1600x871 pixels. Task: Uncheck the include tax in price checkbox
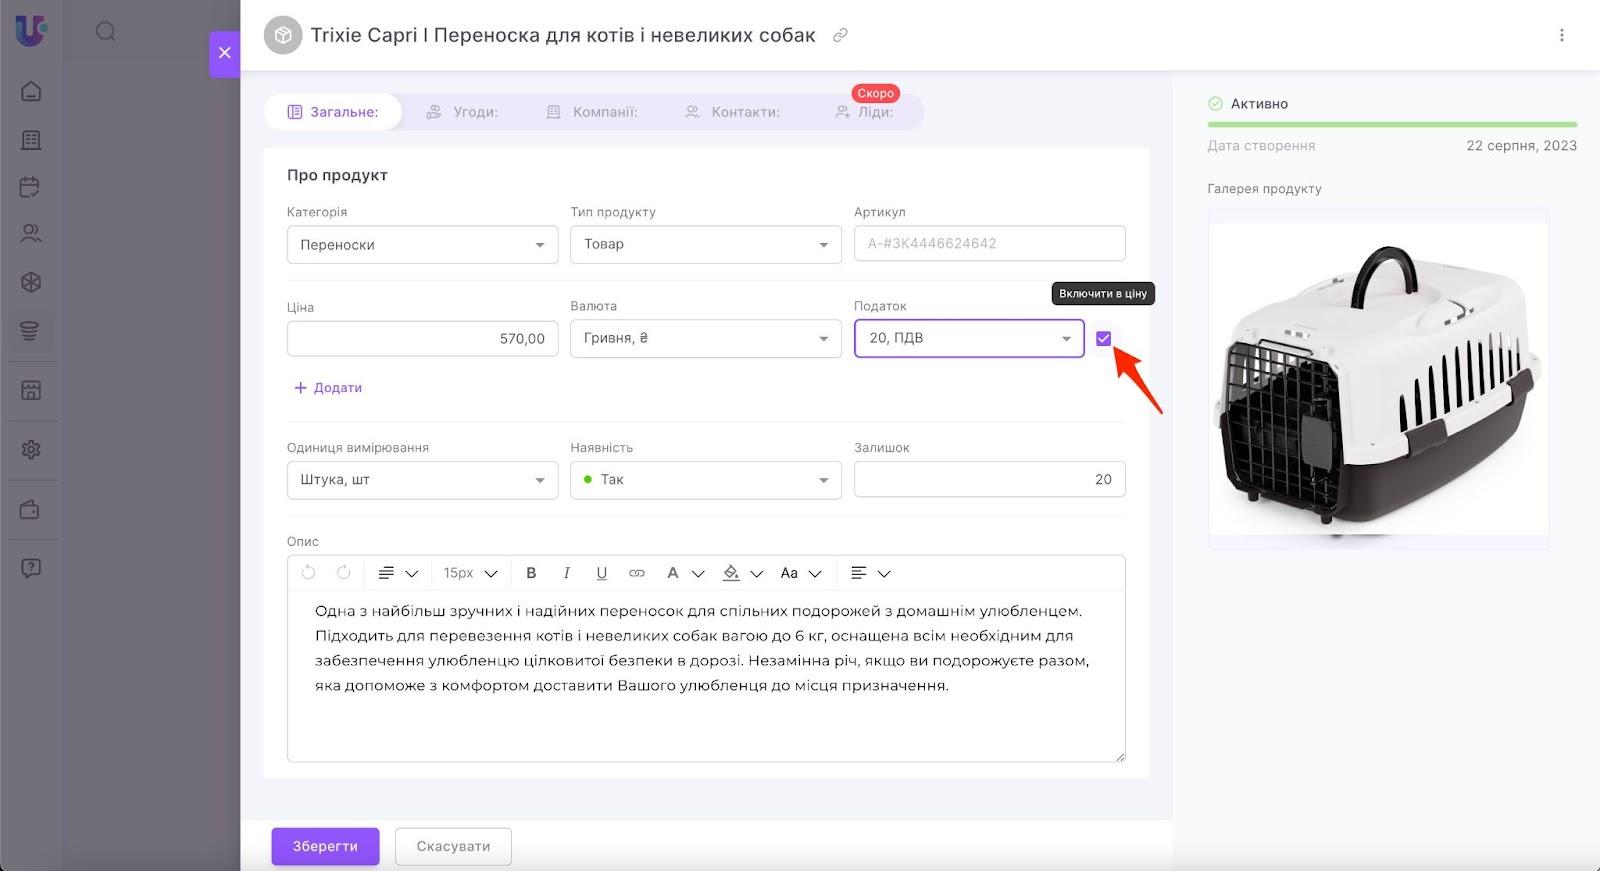click(1103, 339)
